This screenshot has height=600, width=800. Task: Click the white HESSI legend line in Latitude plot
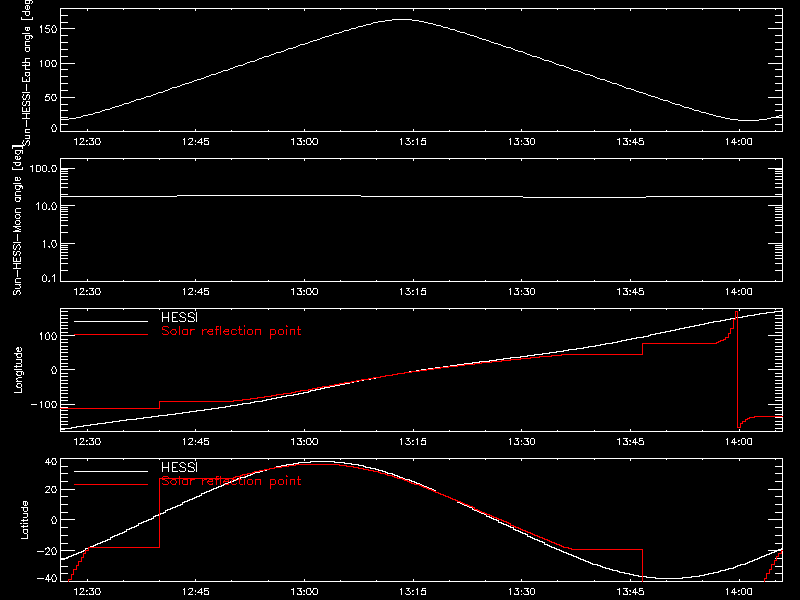coord(111,471)
